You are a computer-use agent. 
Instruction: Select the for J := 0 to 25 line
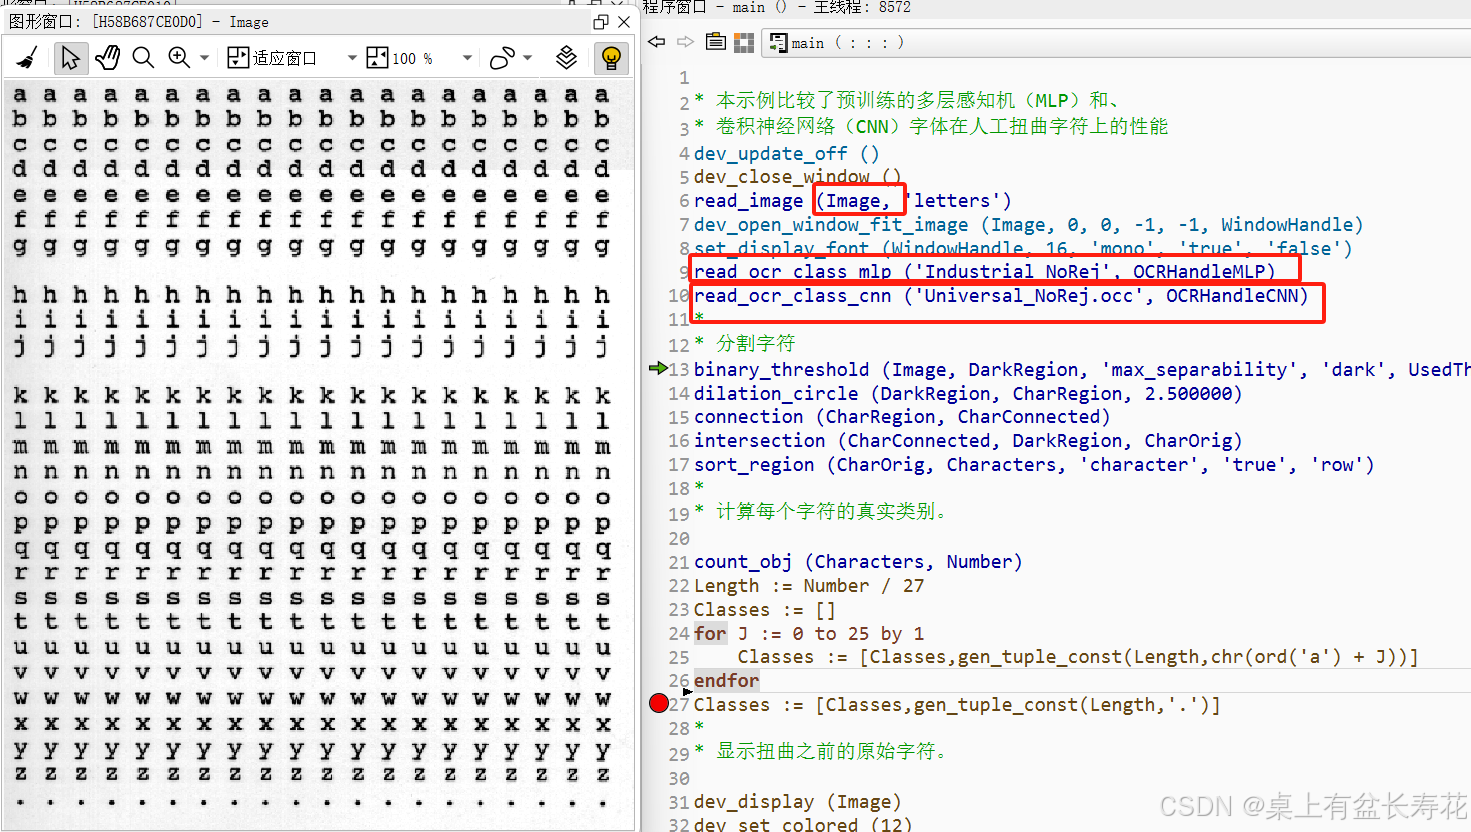pos(808,634)
